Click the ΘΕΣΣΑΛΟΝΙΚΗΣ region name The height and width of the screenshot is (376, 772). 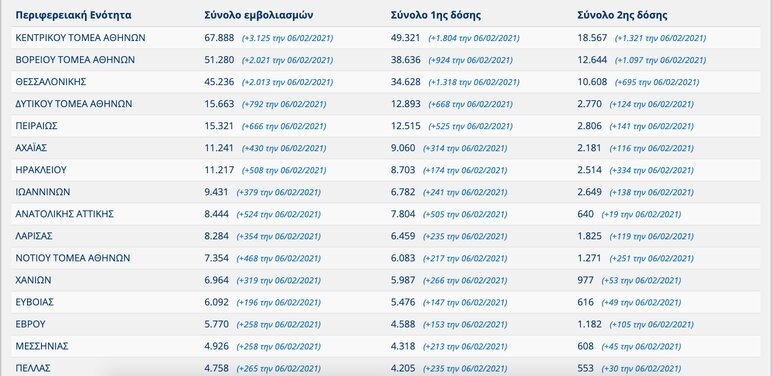[x=51, y=82]
